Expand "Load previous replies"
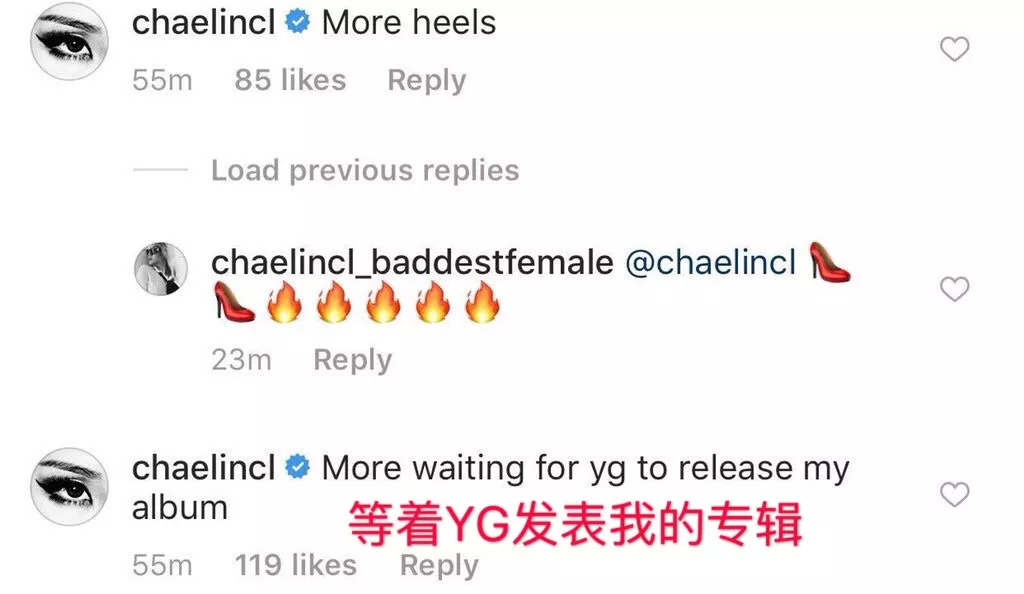1024x594 pixels. pyautogui.click(x=365, y=170)
